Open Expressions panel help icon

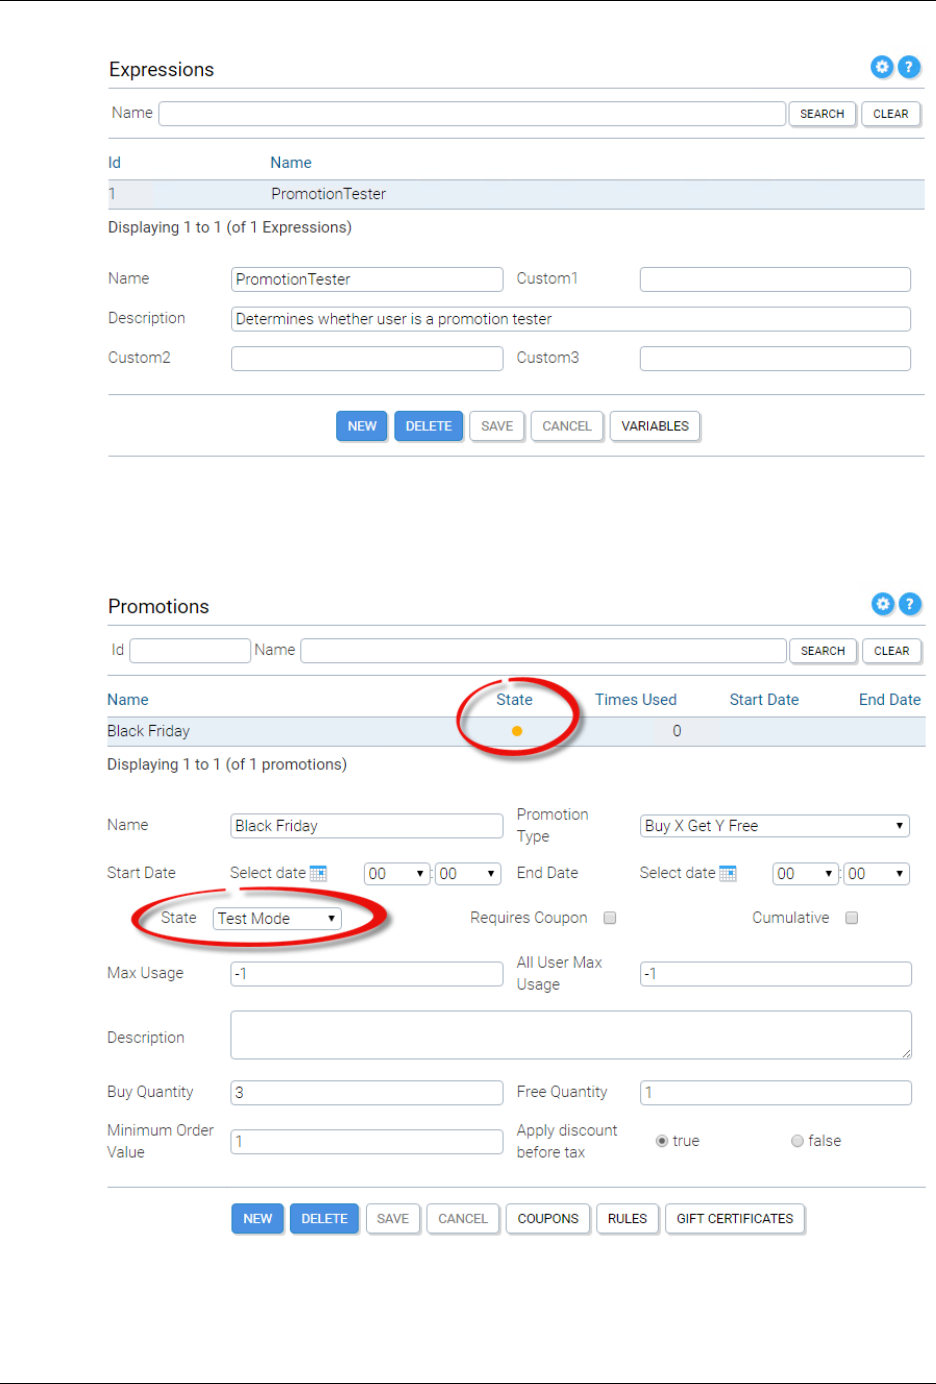click(x=908, y=67)
